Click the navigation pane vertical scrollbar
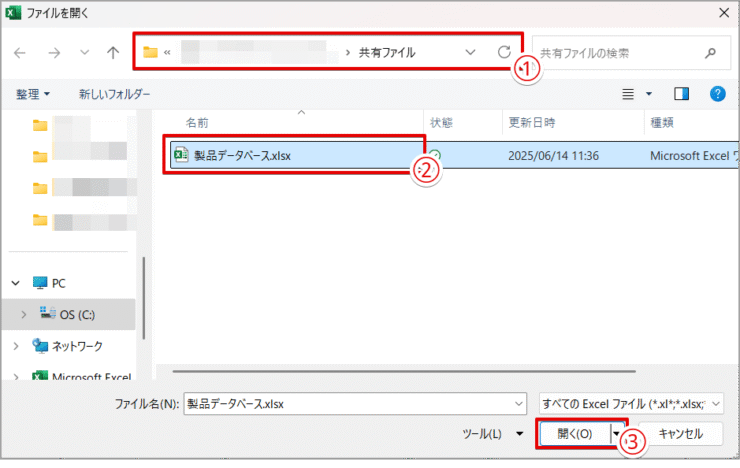Screen dimensions: 740x468 tap(143, 298)
